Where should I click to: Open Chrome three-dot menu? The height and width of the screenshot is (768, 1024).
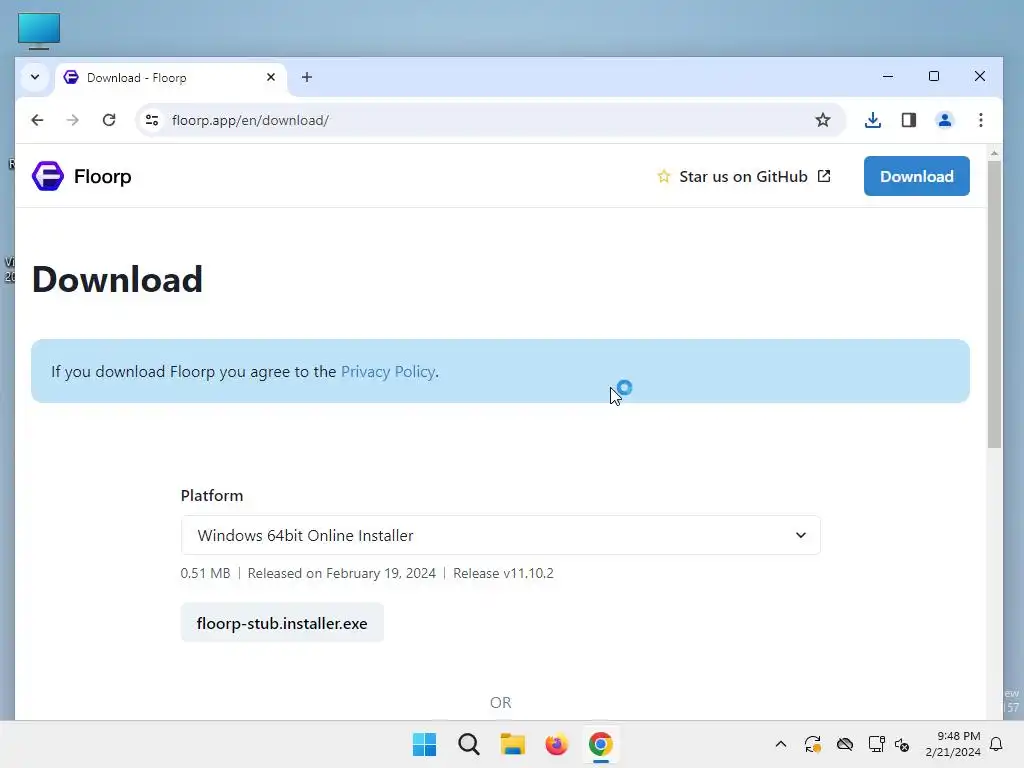[x=980, y=120]
